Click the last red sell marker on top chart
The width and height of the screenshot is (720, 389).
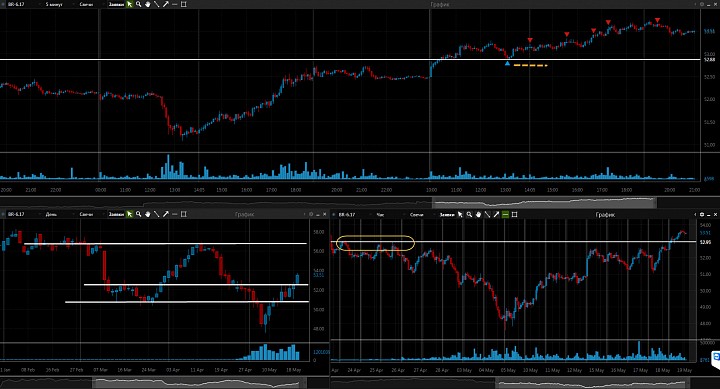pyautogui.click(x=658, y=20)
